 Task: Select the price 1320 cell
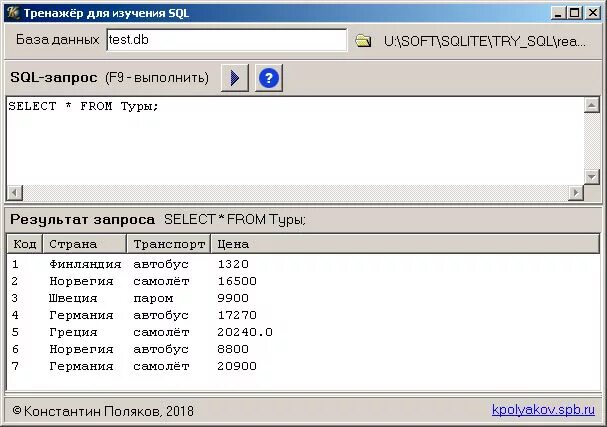pos(233,264)
